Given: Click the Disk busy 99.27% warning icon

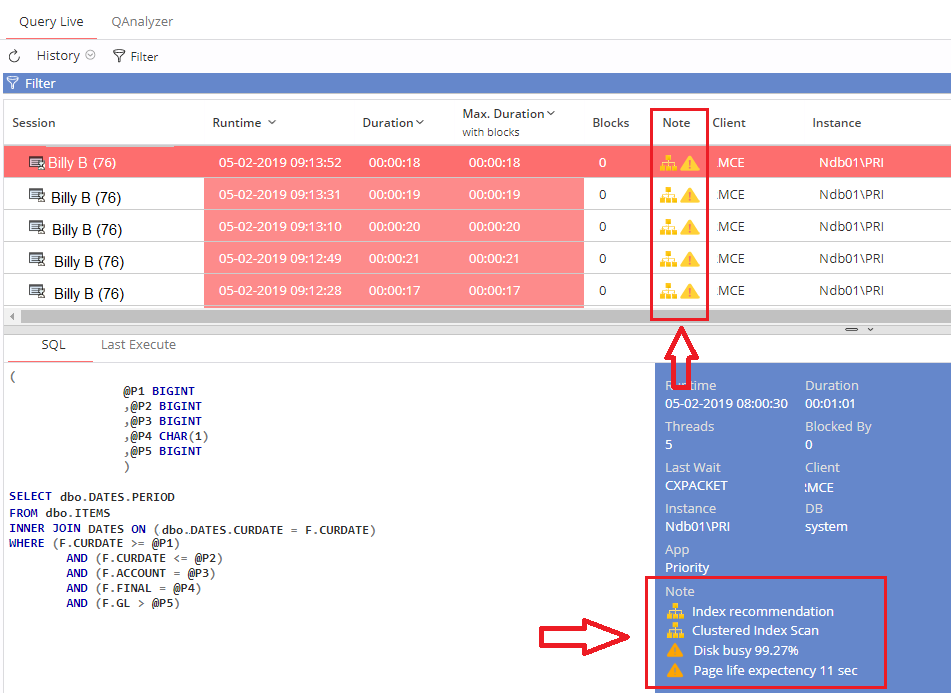Looking at the screenshot, I should (674, 651).
